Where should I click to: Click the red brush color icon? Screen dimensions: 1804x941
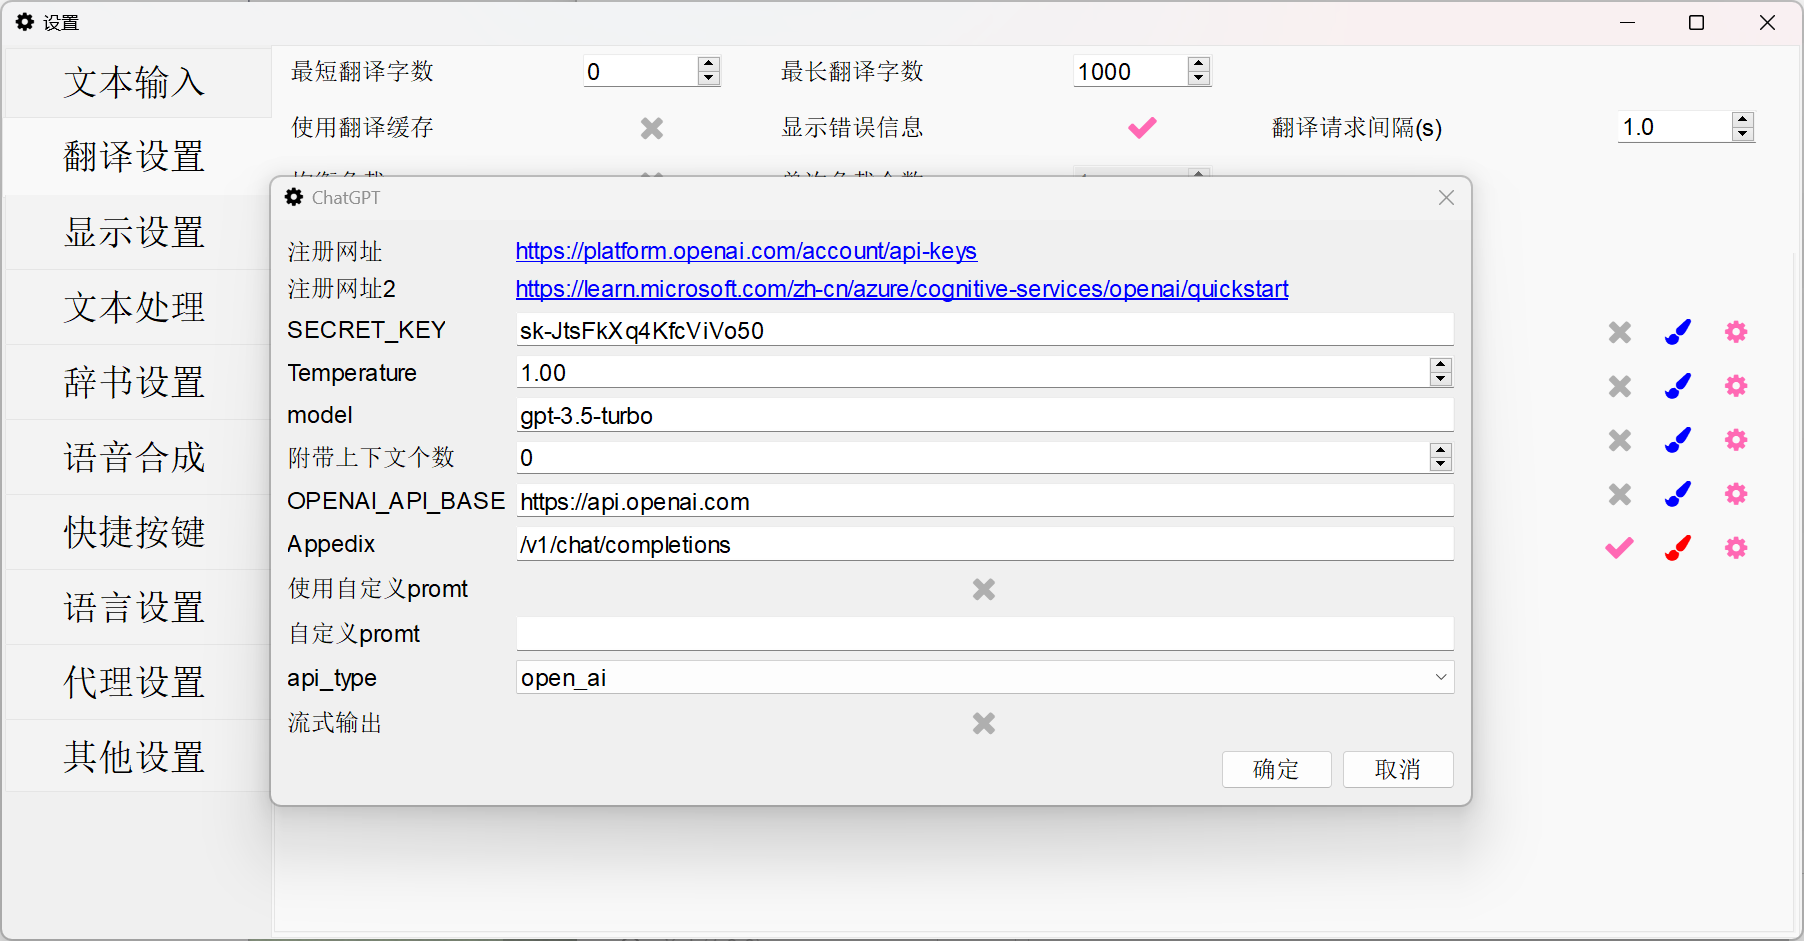pyautogui.click(x=1678, y=548)
